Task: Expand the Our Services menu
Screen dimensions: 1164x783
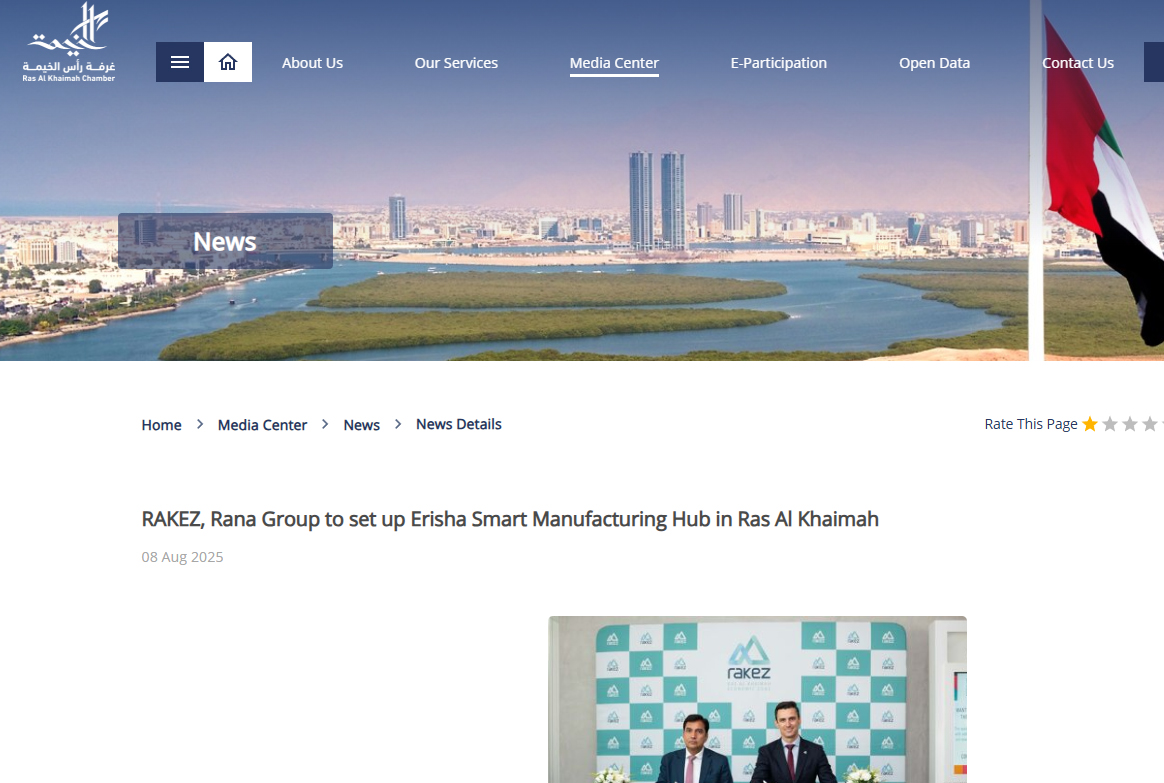Action: (x=456, y=63)
